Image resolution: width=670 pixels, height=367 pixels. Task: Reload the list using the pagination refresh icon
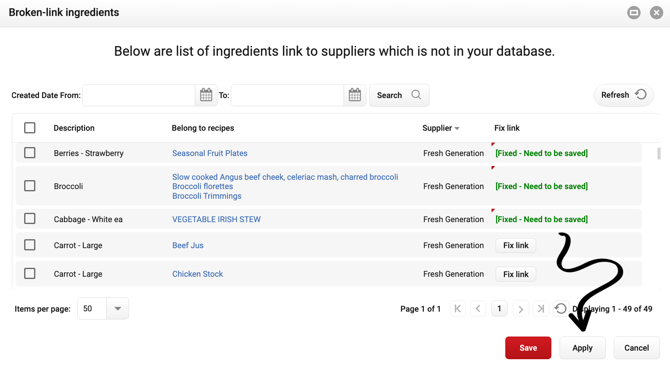(x=561, y=308)
